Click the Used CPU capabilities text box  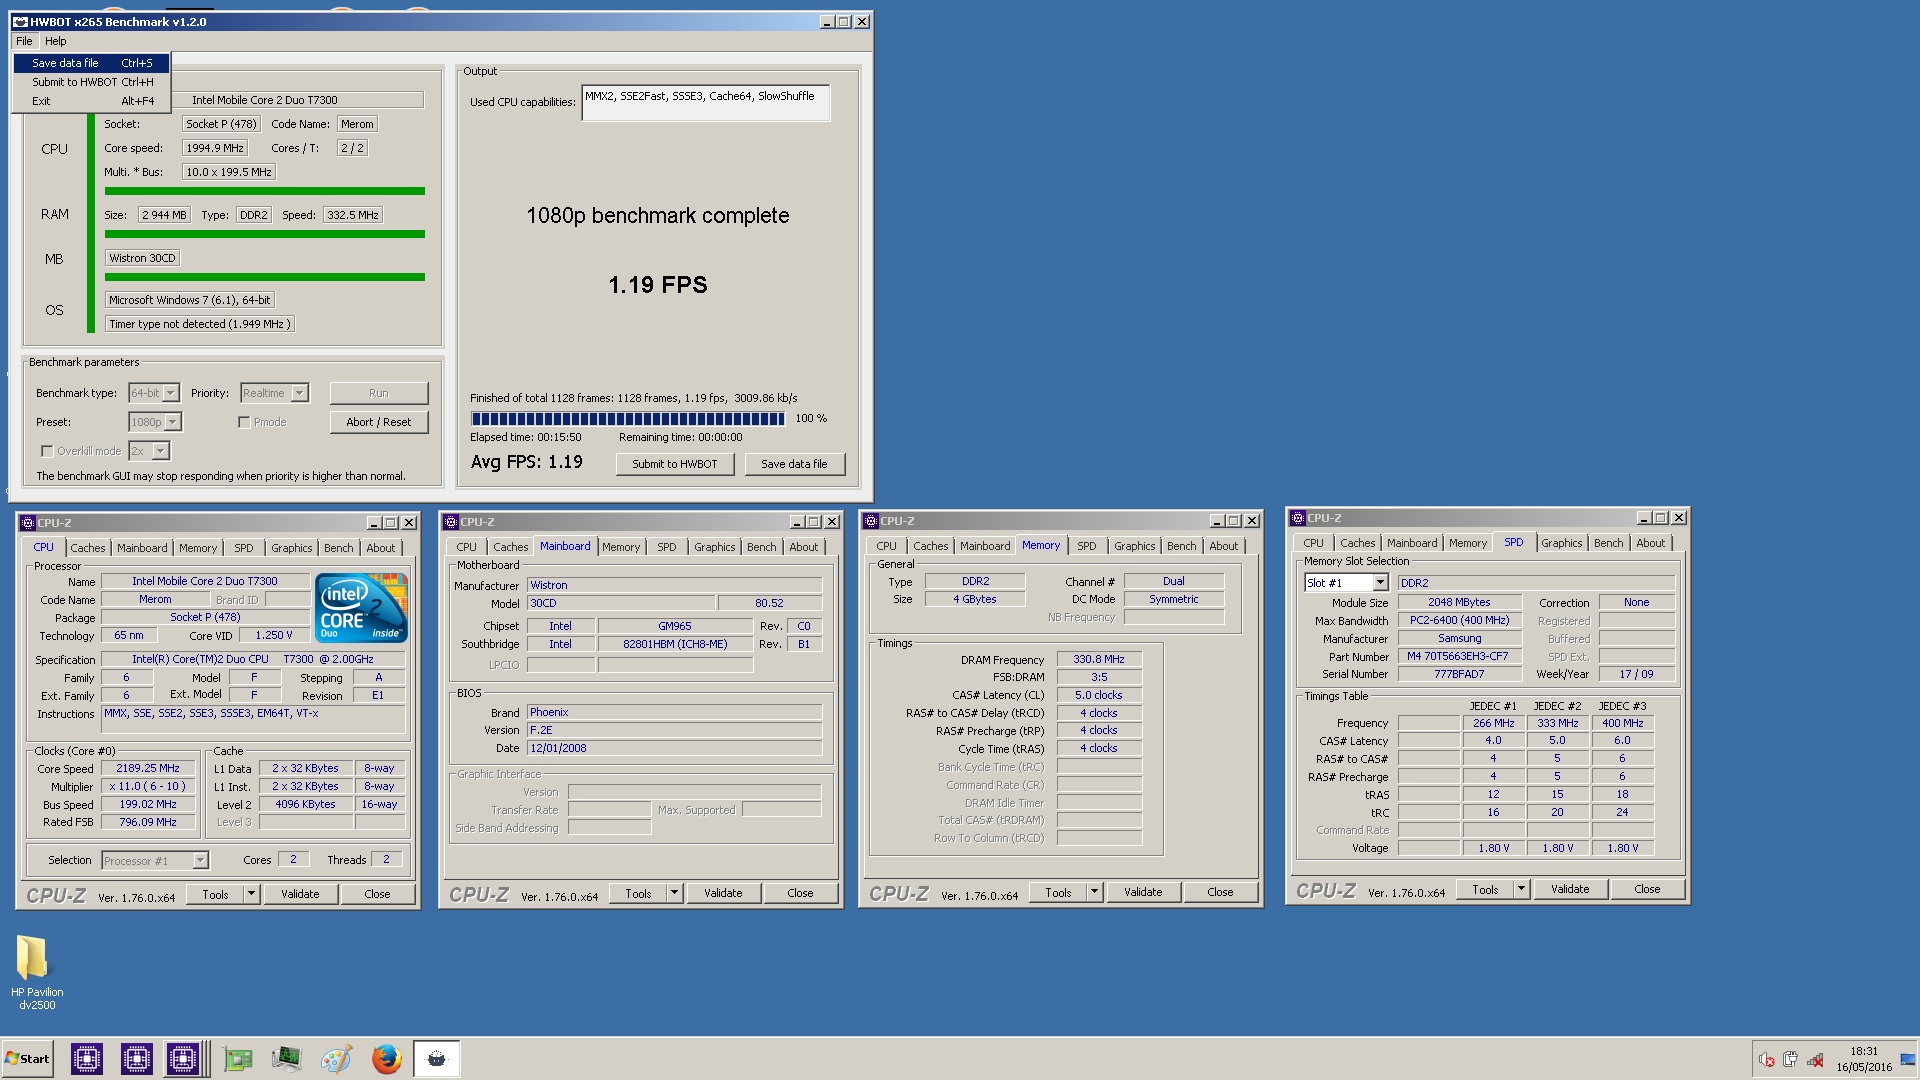point(706,103)
